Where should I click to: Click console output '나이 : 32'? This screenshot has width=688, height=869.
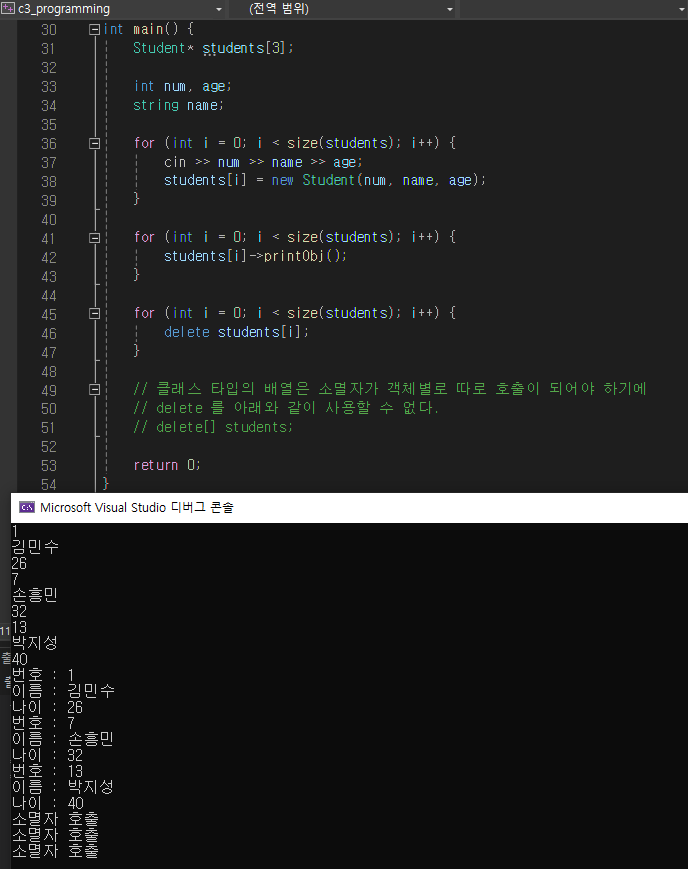[x=47, y=755]
